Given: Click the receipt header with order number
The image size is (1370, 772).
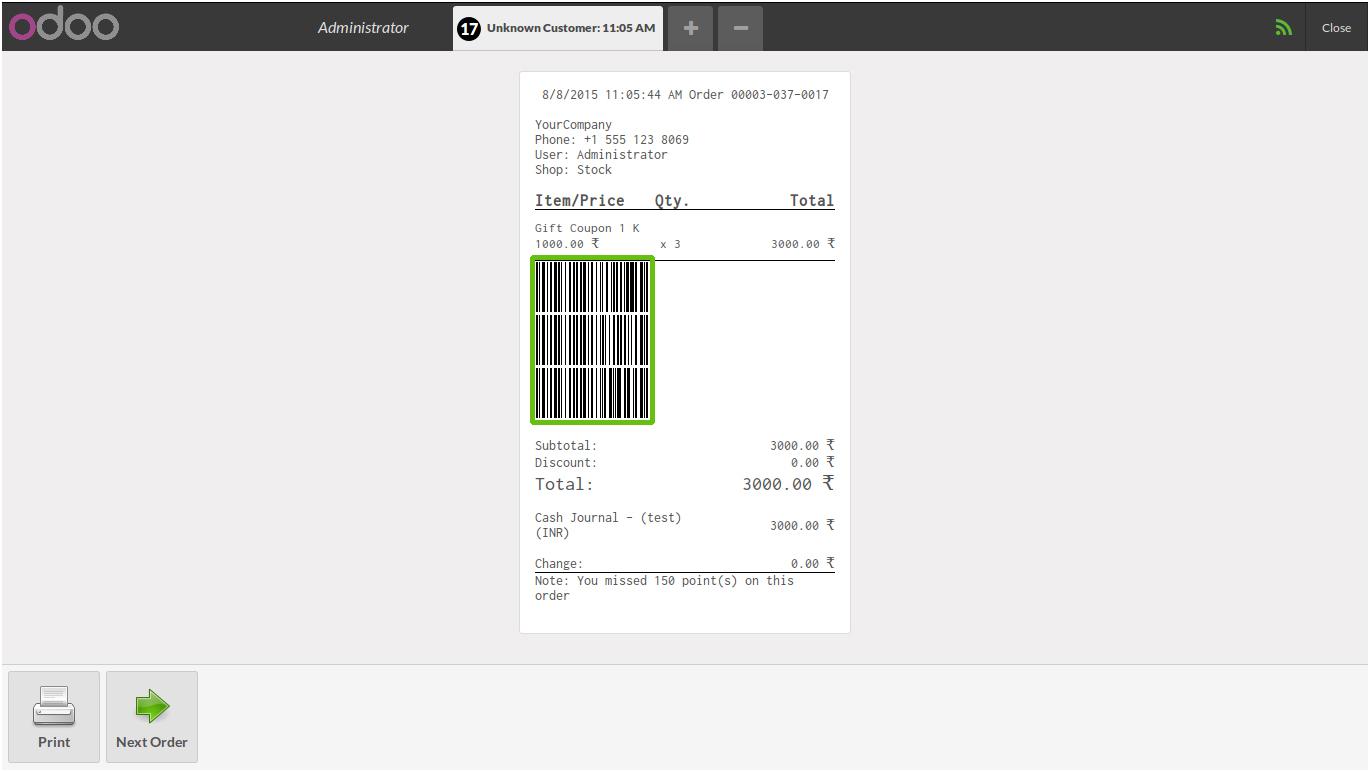Looking at the screenshot, I should click(685, 95).
